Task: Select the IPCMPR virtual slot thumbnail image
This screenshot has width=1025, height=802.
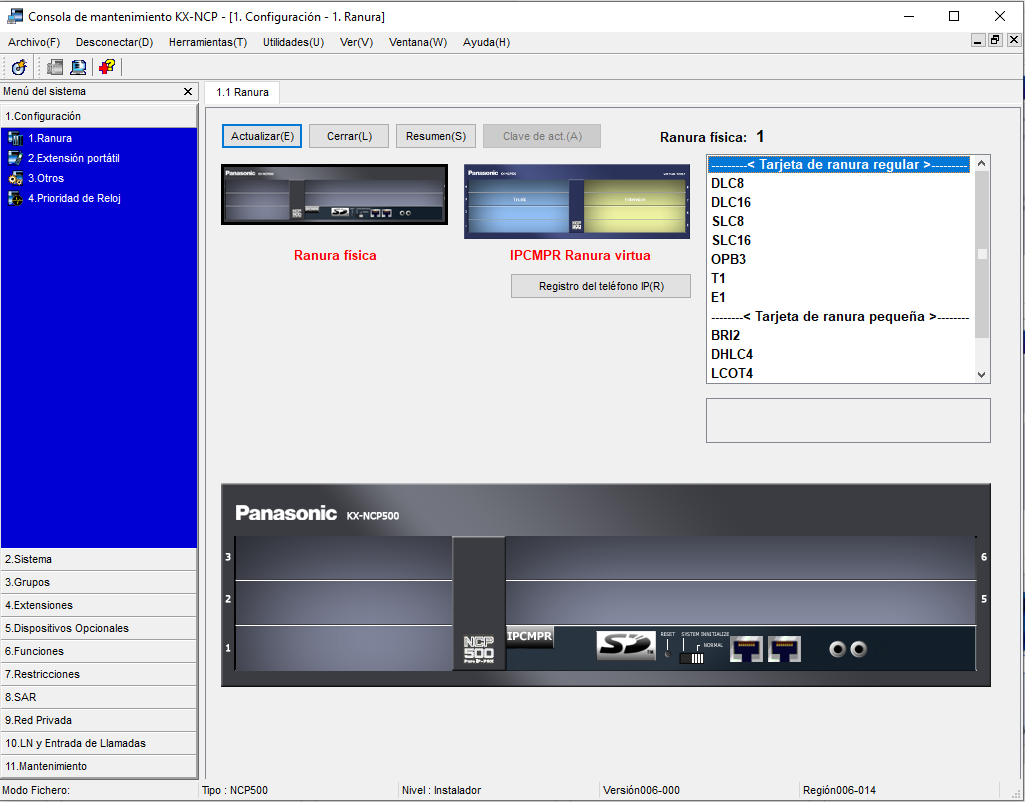Action: pos(577,201)
